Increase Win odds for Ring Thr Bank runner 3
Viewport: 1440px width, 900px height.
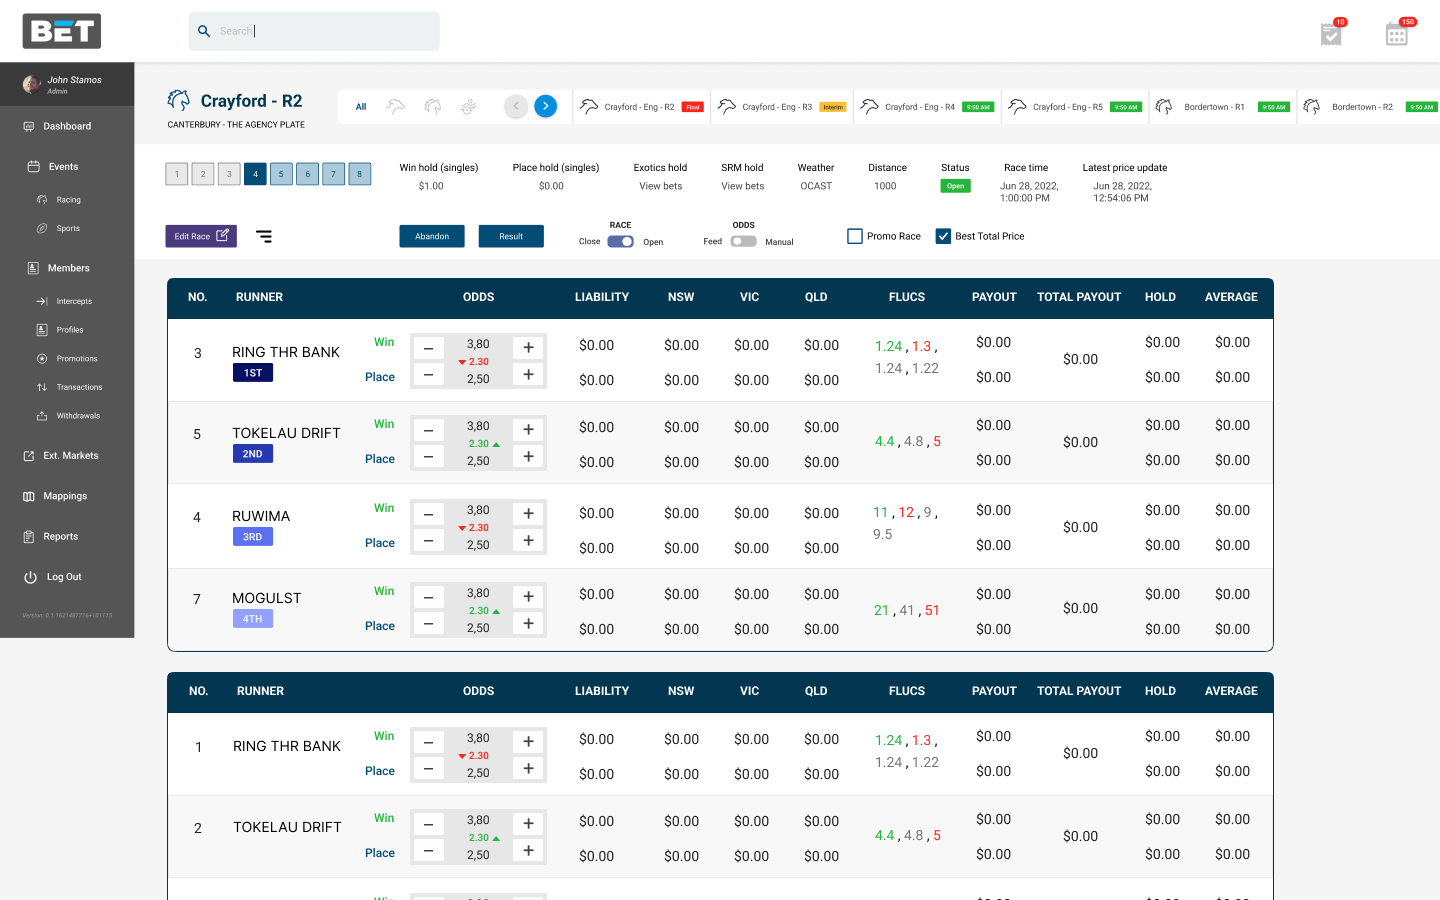pyautogui.click(x=528, y=347)
